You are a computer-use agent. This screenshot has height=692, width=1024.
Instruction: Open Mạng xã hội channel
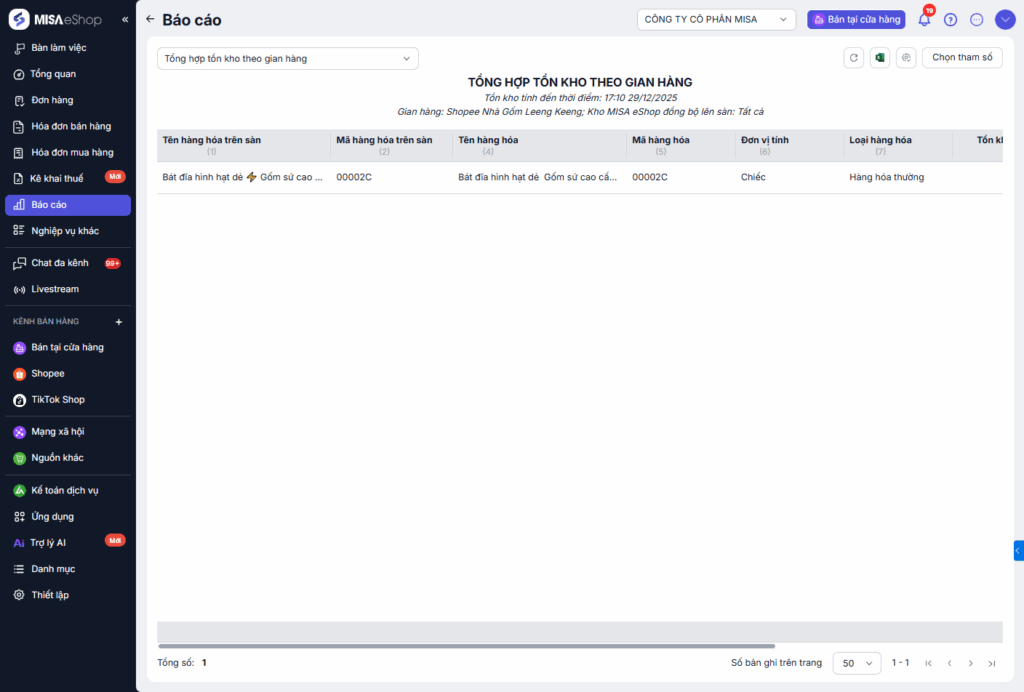(x=68, y=432)
